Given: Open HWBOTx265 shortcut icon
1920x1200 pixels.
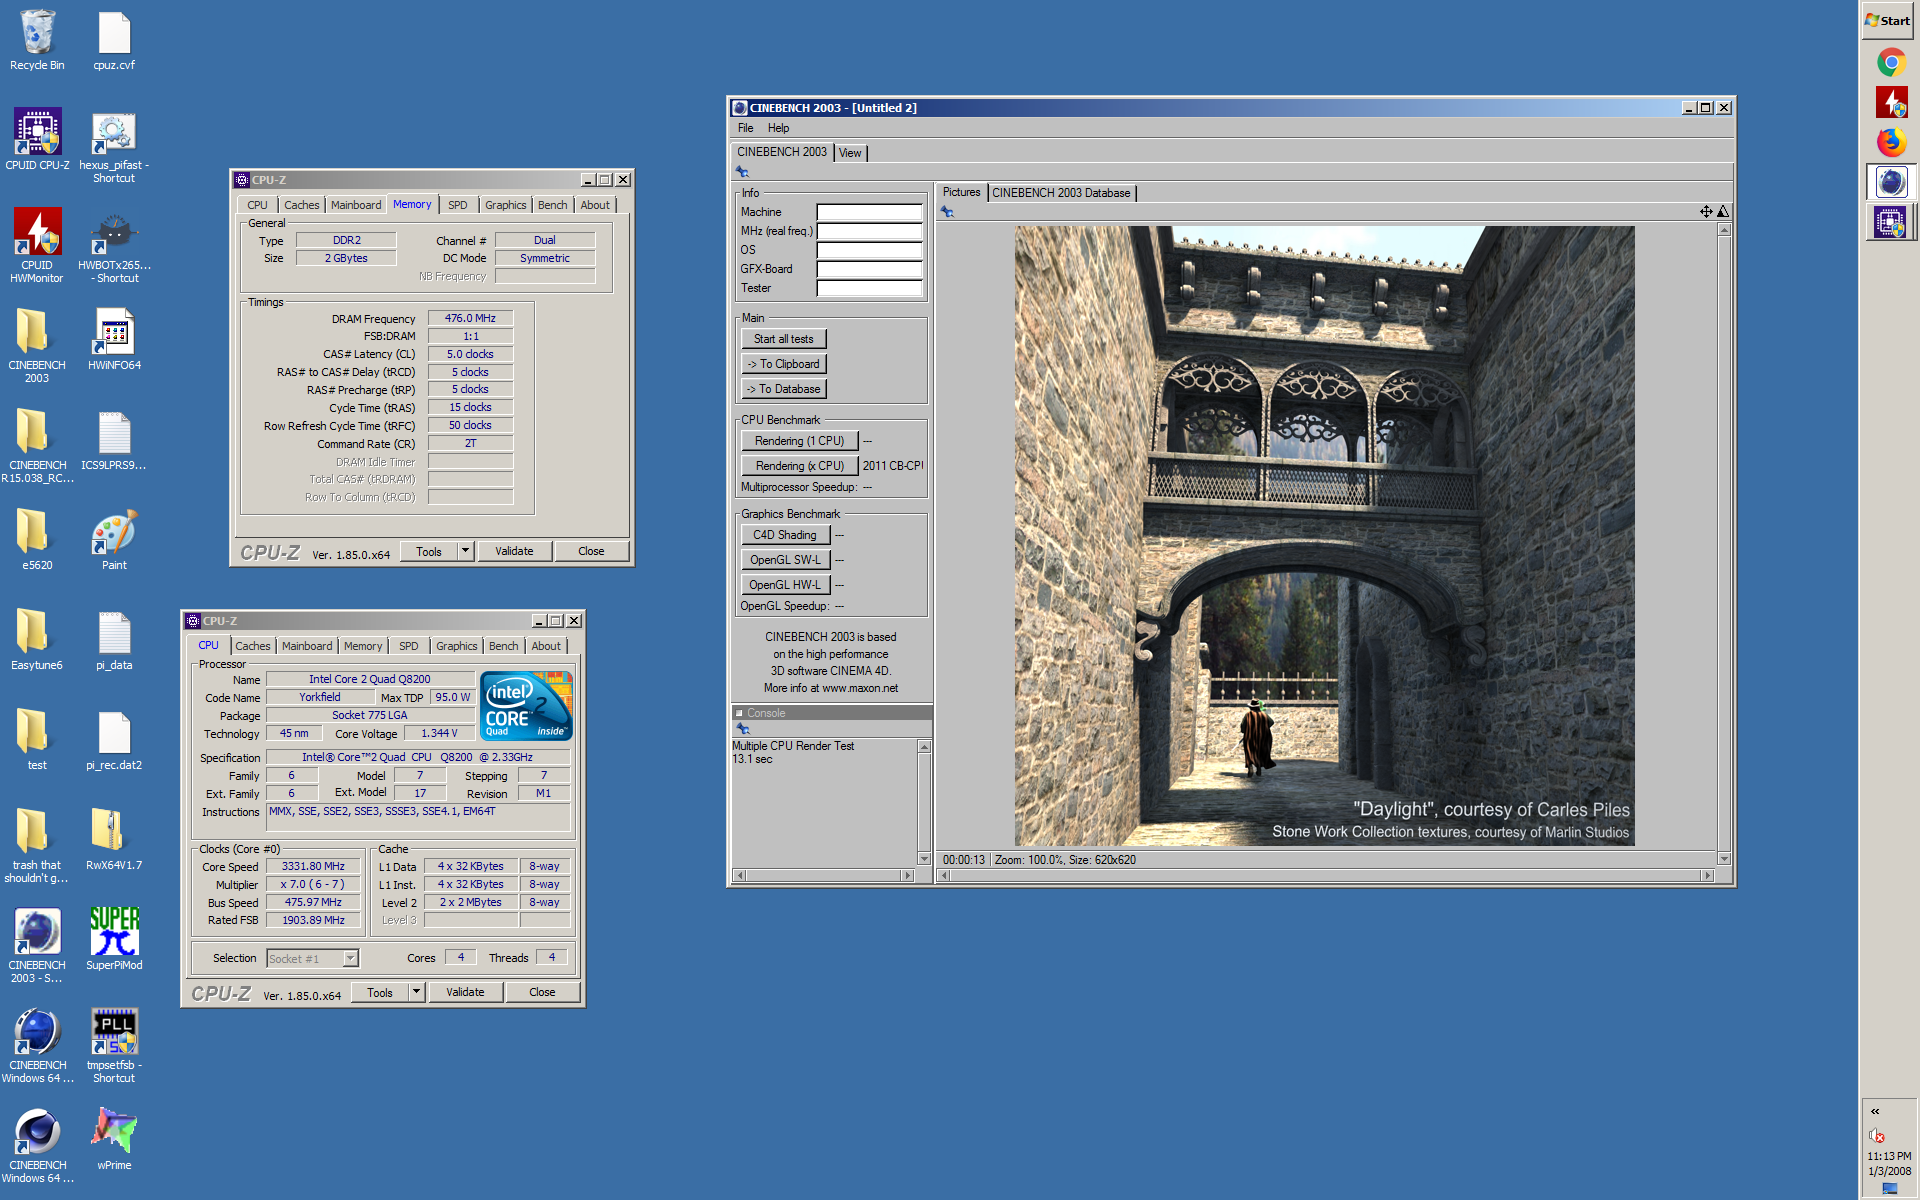Looking at the screenshot, I should (114, 246).
